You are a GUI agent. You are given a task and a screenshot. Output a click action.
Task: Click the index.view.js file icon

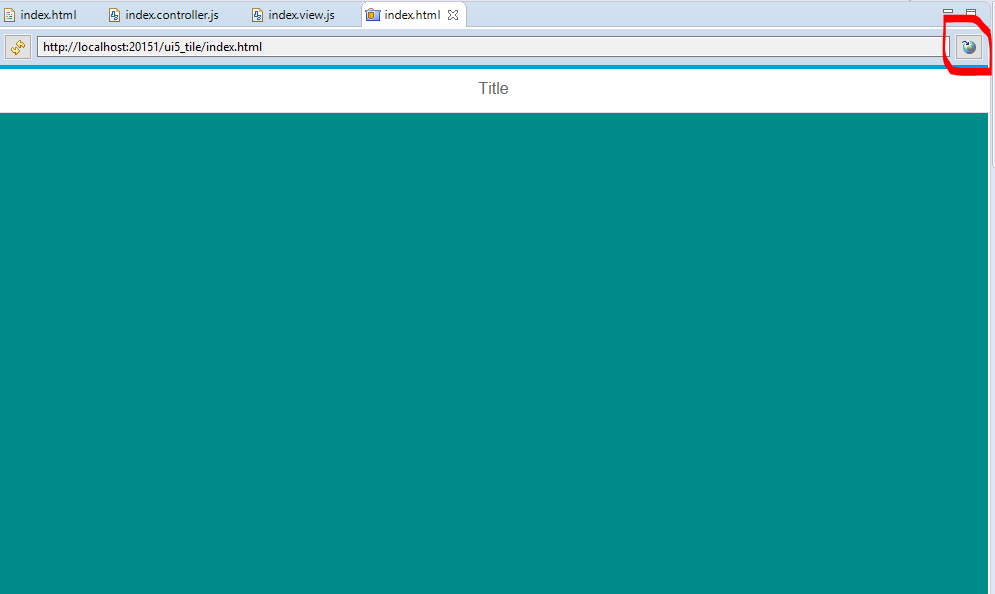[257, 15]
